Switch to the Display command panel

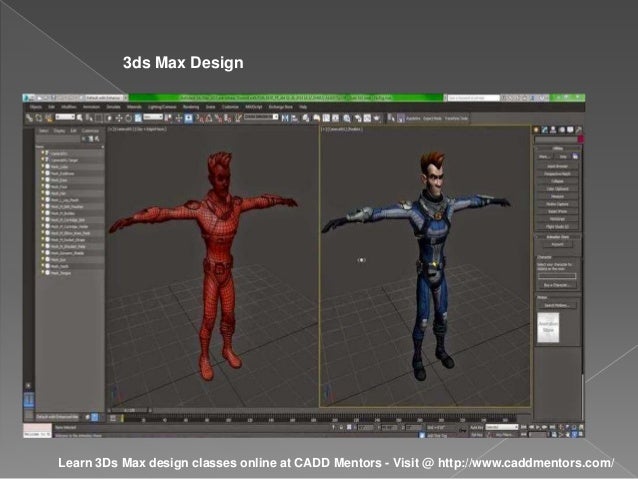coord(570,130)
